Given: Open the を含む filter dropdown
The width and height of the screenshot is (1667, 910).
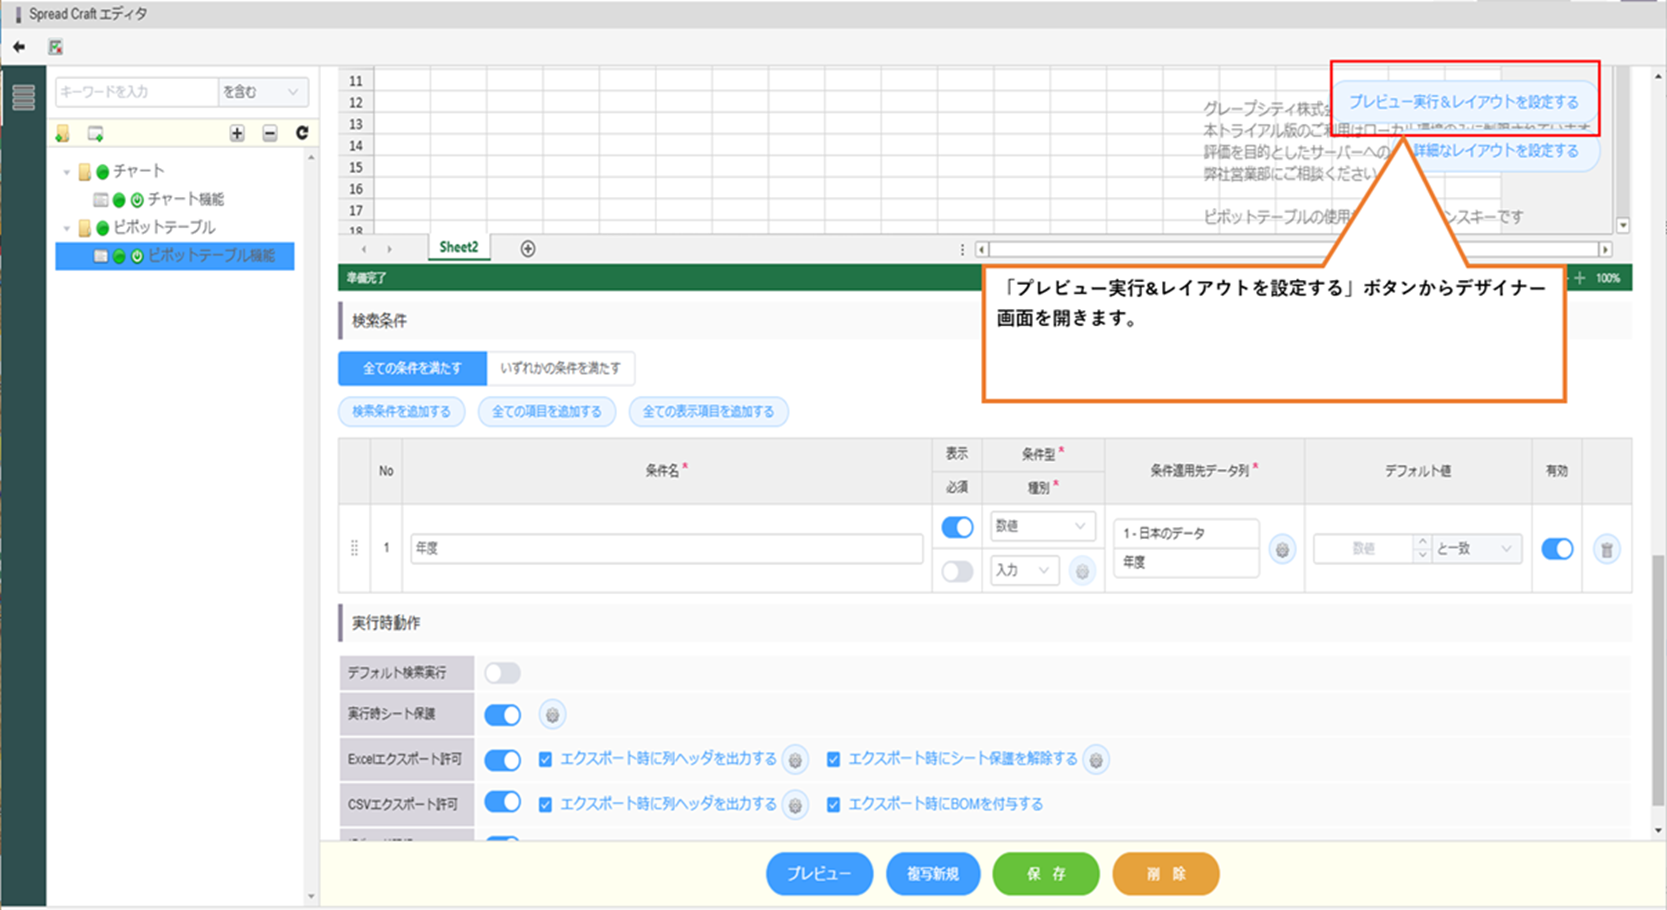Looking at the screenshot, I should [x=262, y=92].
